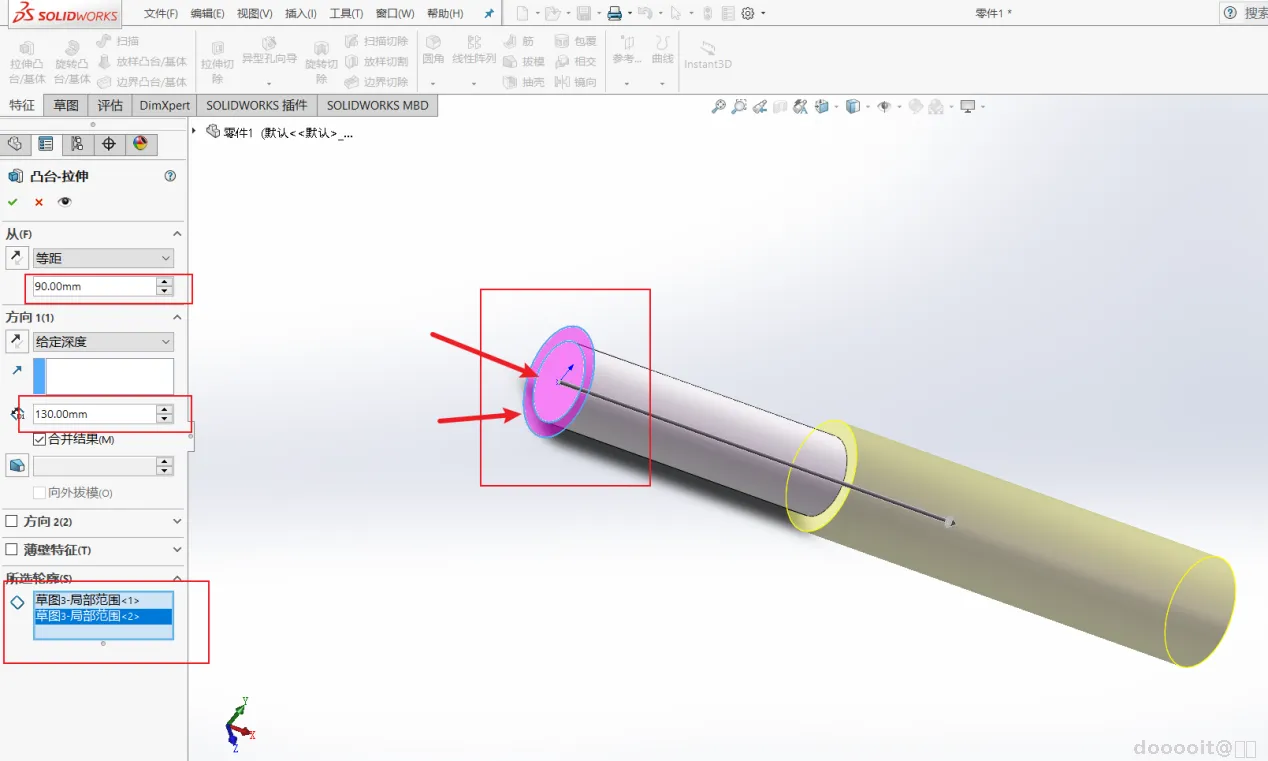Cancel the feature with the red X
Viewport: 1268px width, 761px height.
39,202
